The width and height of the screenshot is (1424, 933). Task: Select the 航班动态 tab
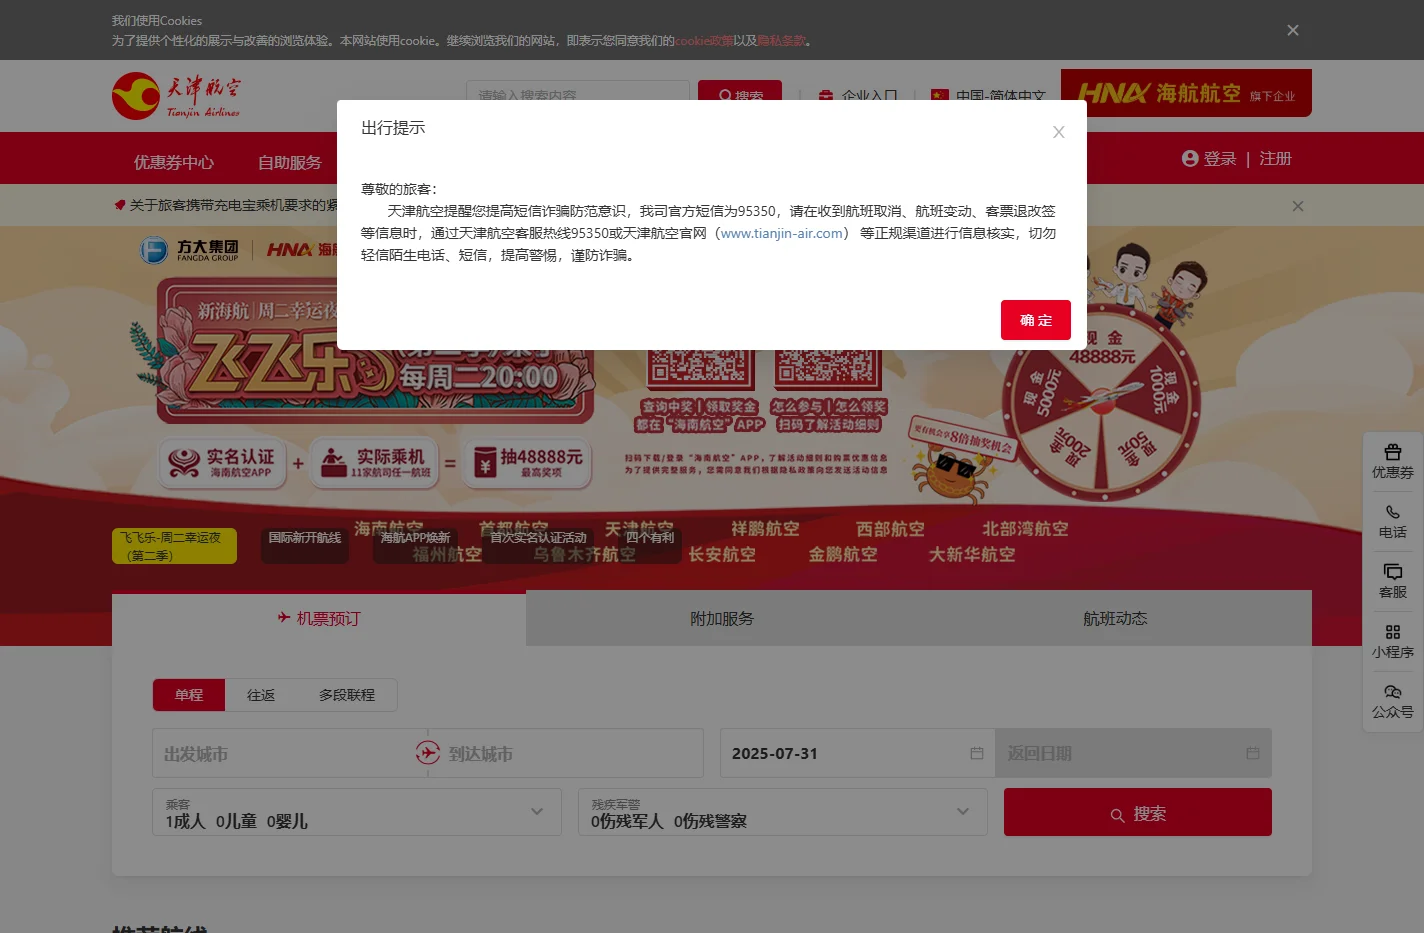1115,619
